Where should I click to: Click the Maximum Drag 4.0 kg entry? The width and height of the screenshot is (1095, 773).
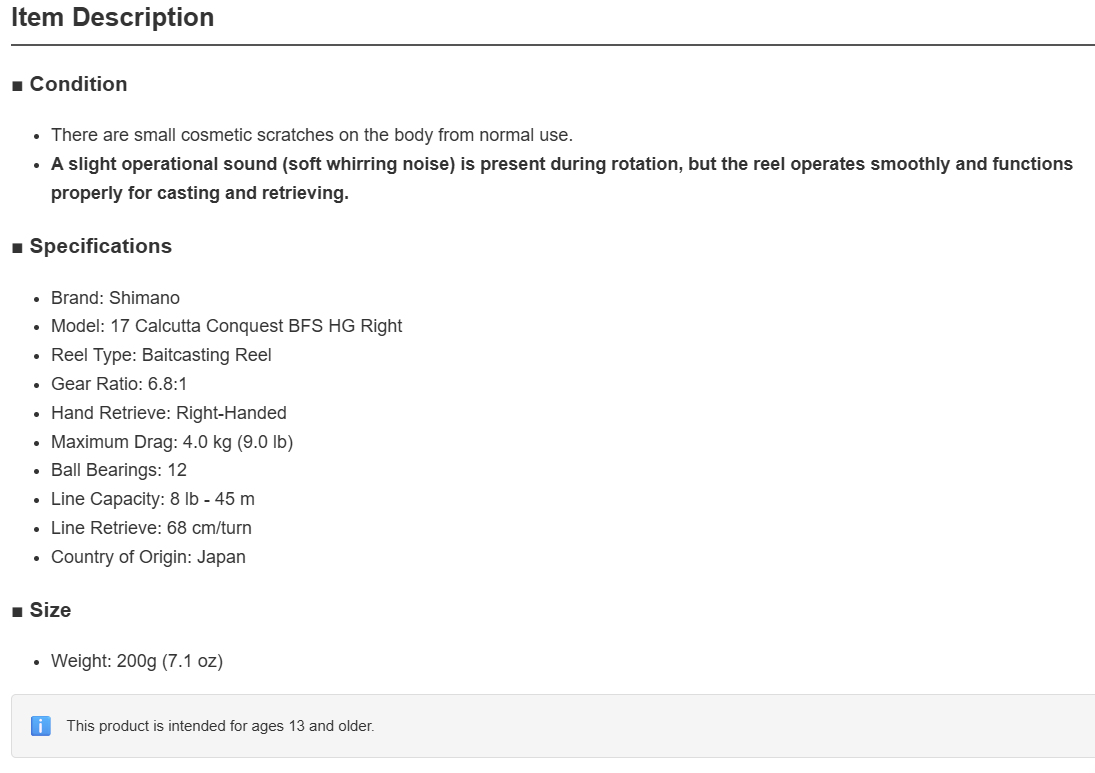172,442
